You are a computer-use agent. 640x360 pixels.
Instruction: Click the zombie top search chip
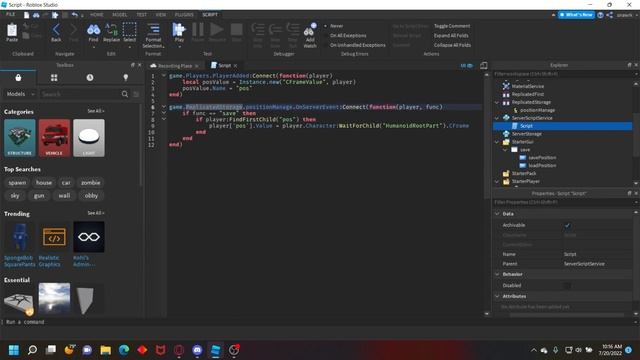click(91, 183)
